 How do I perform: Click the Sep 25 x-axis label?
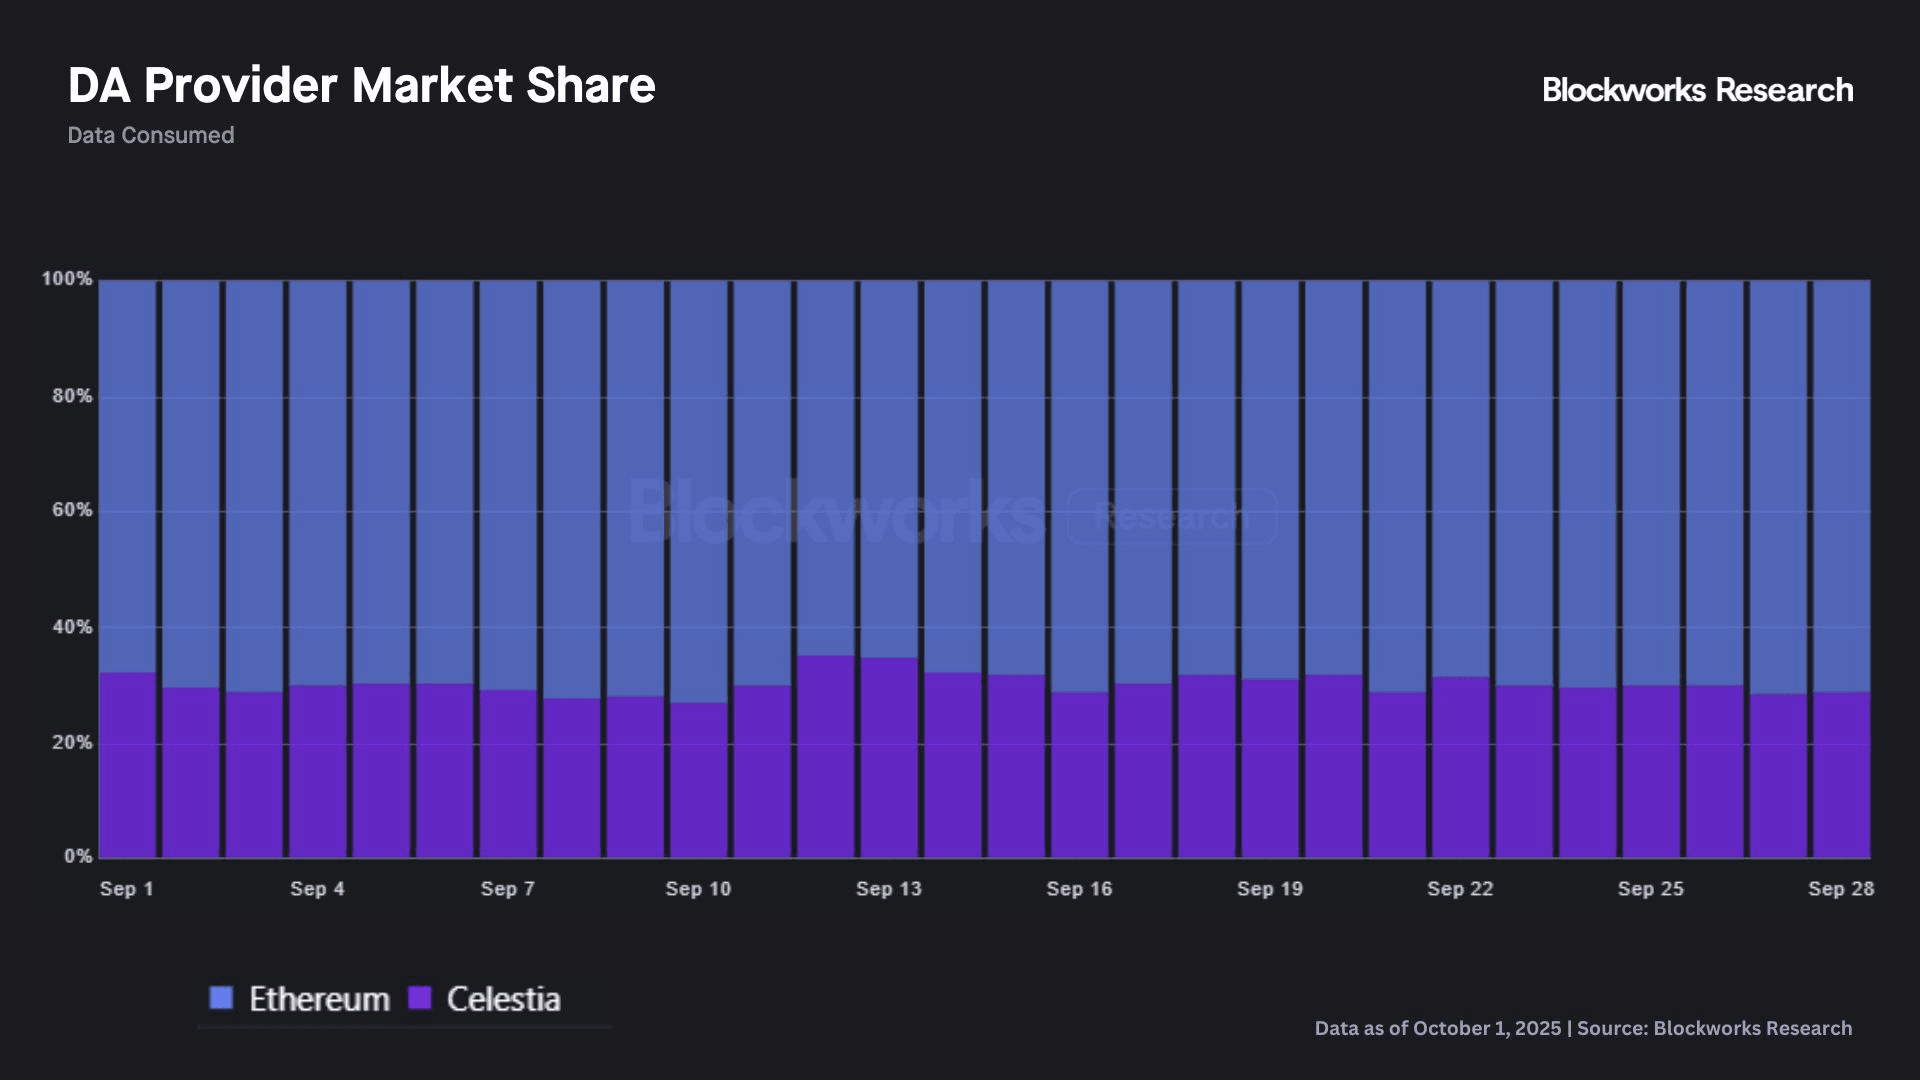click(x=1651, y=889)
